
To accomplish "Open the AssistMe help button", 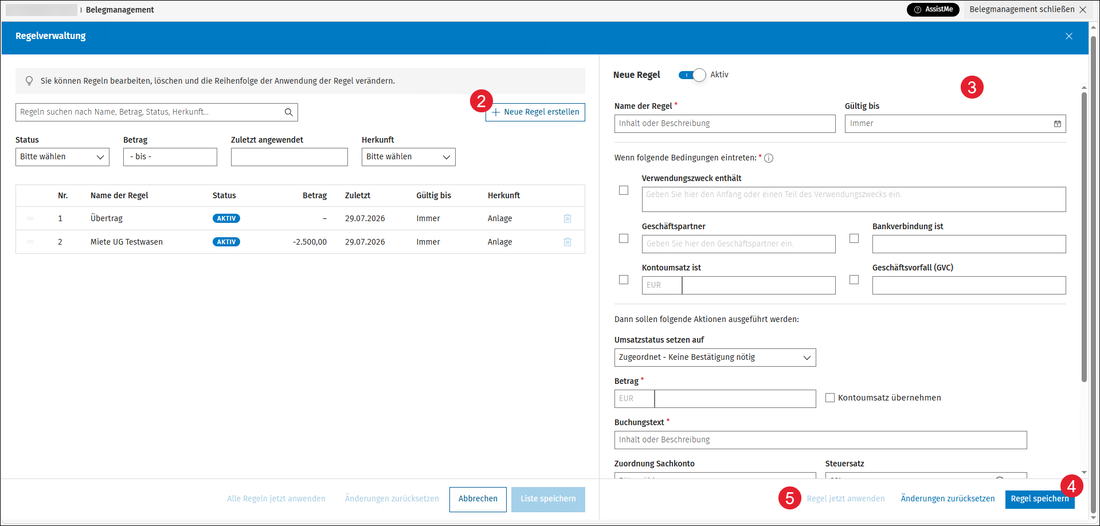I will point(932,10).
